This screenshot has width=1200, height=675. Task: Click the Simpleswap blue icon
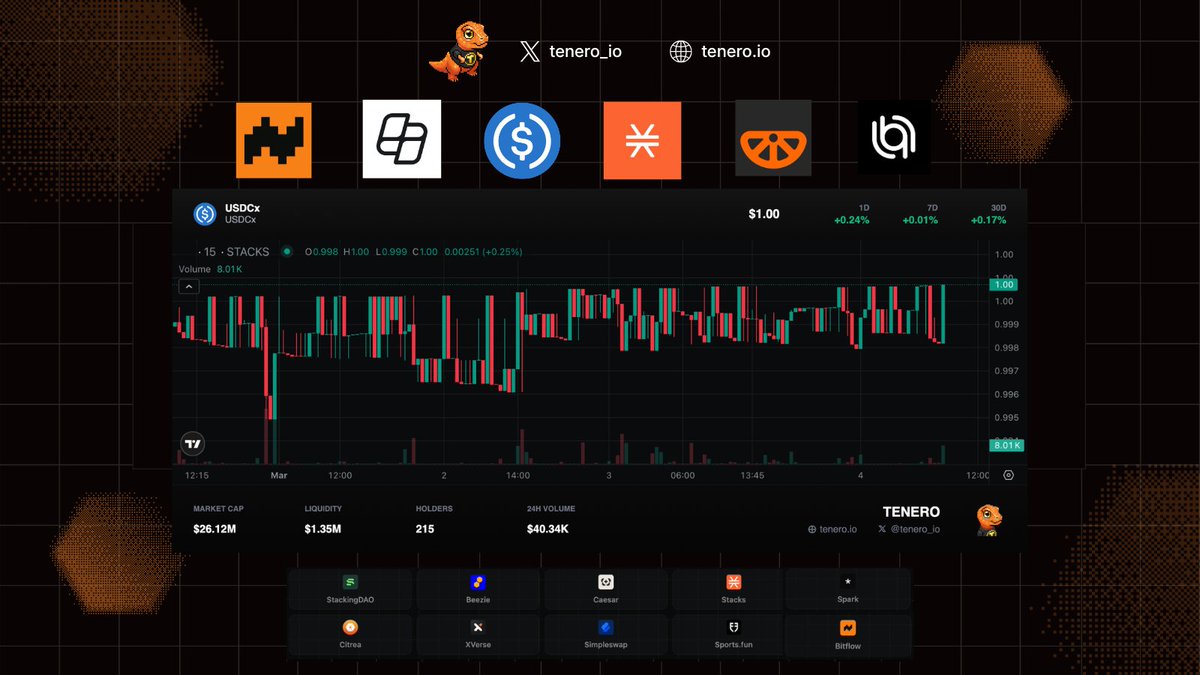[x=605, y=627]
